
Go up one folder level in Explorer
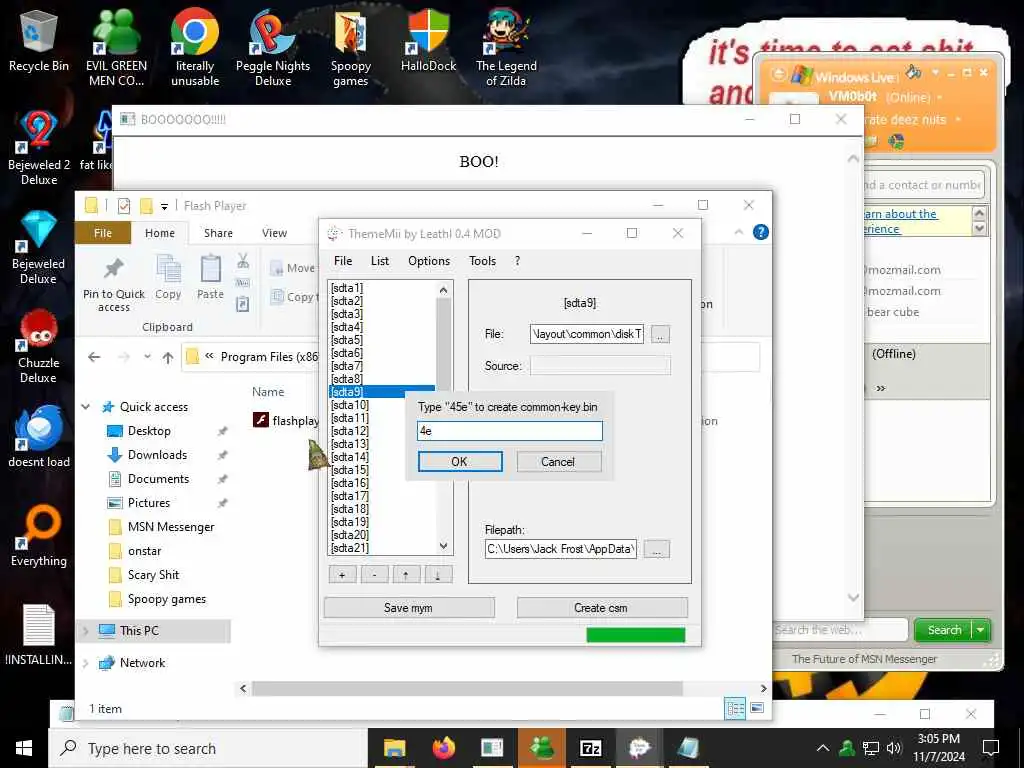click(x=168, y=357)
